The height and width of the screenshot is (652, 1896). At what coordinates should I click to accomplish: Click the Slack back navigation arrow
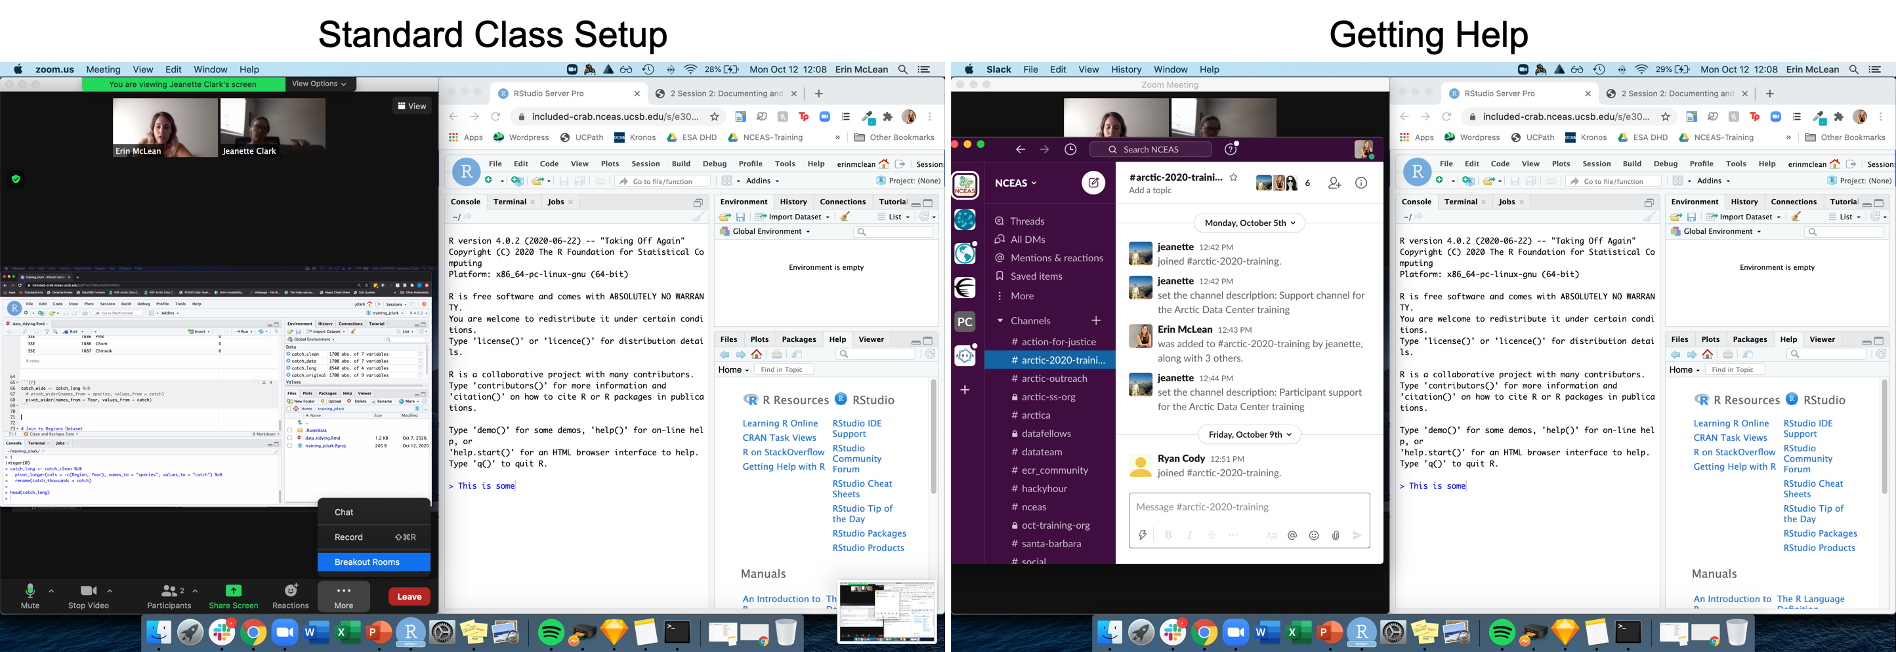click(x=1021, y=149)
